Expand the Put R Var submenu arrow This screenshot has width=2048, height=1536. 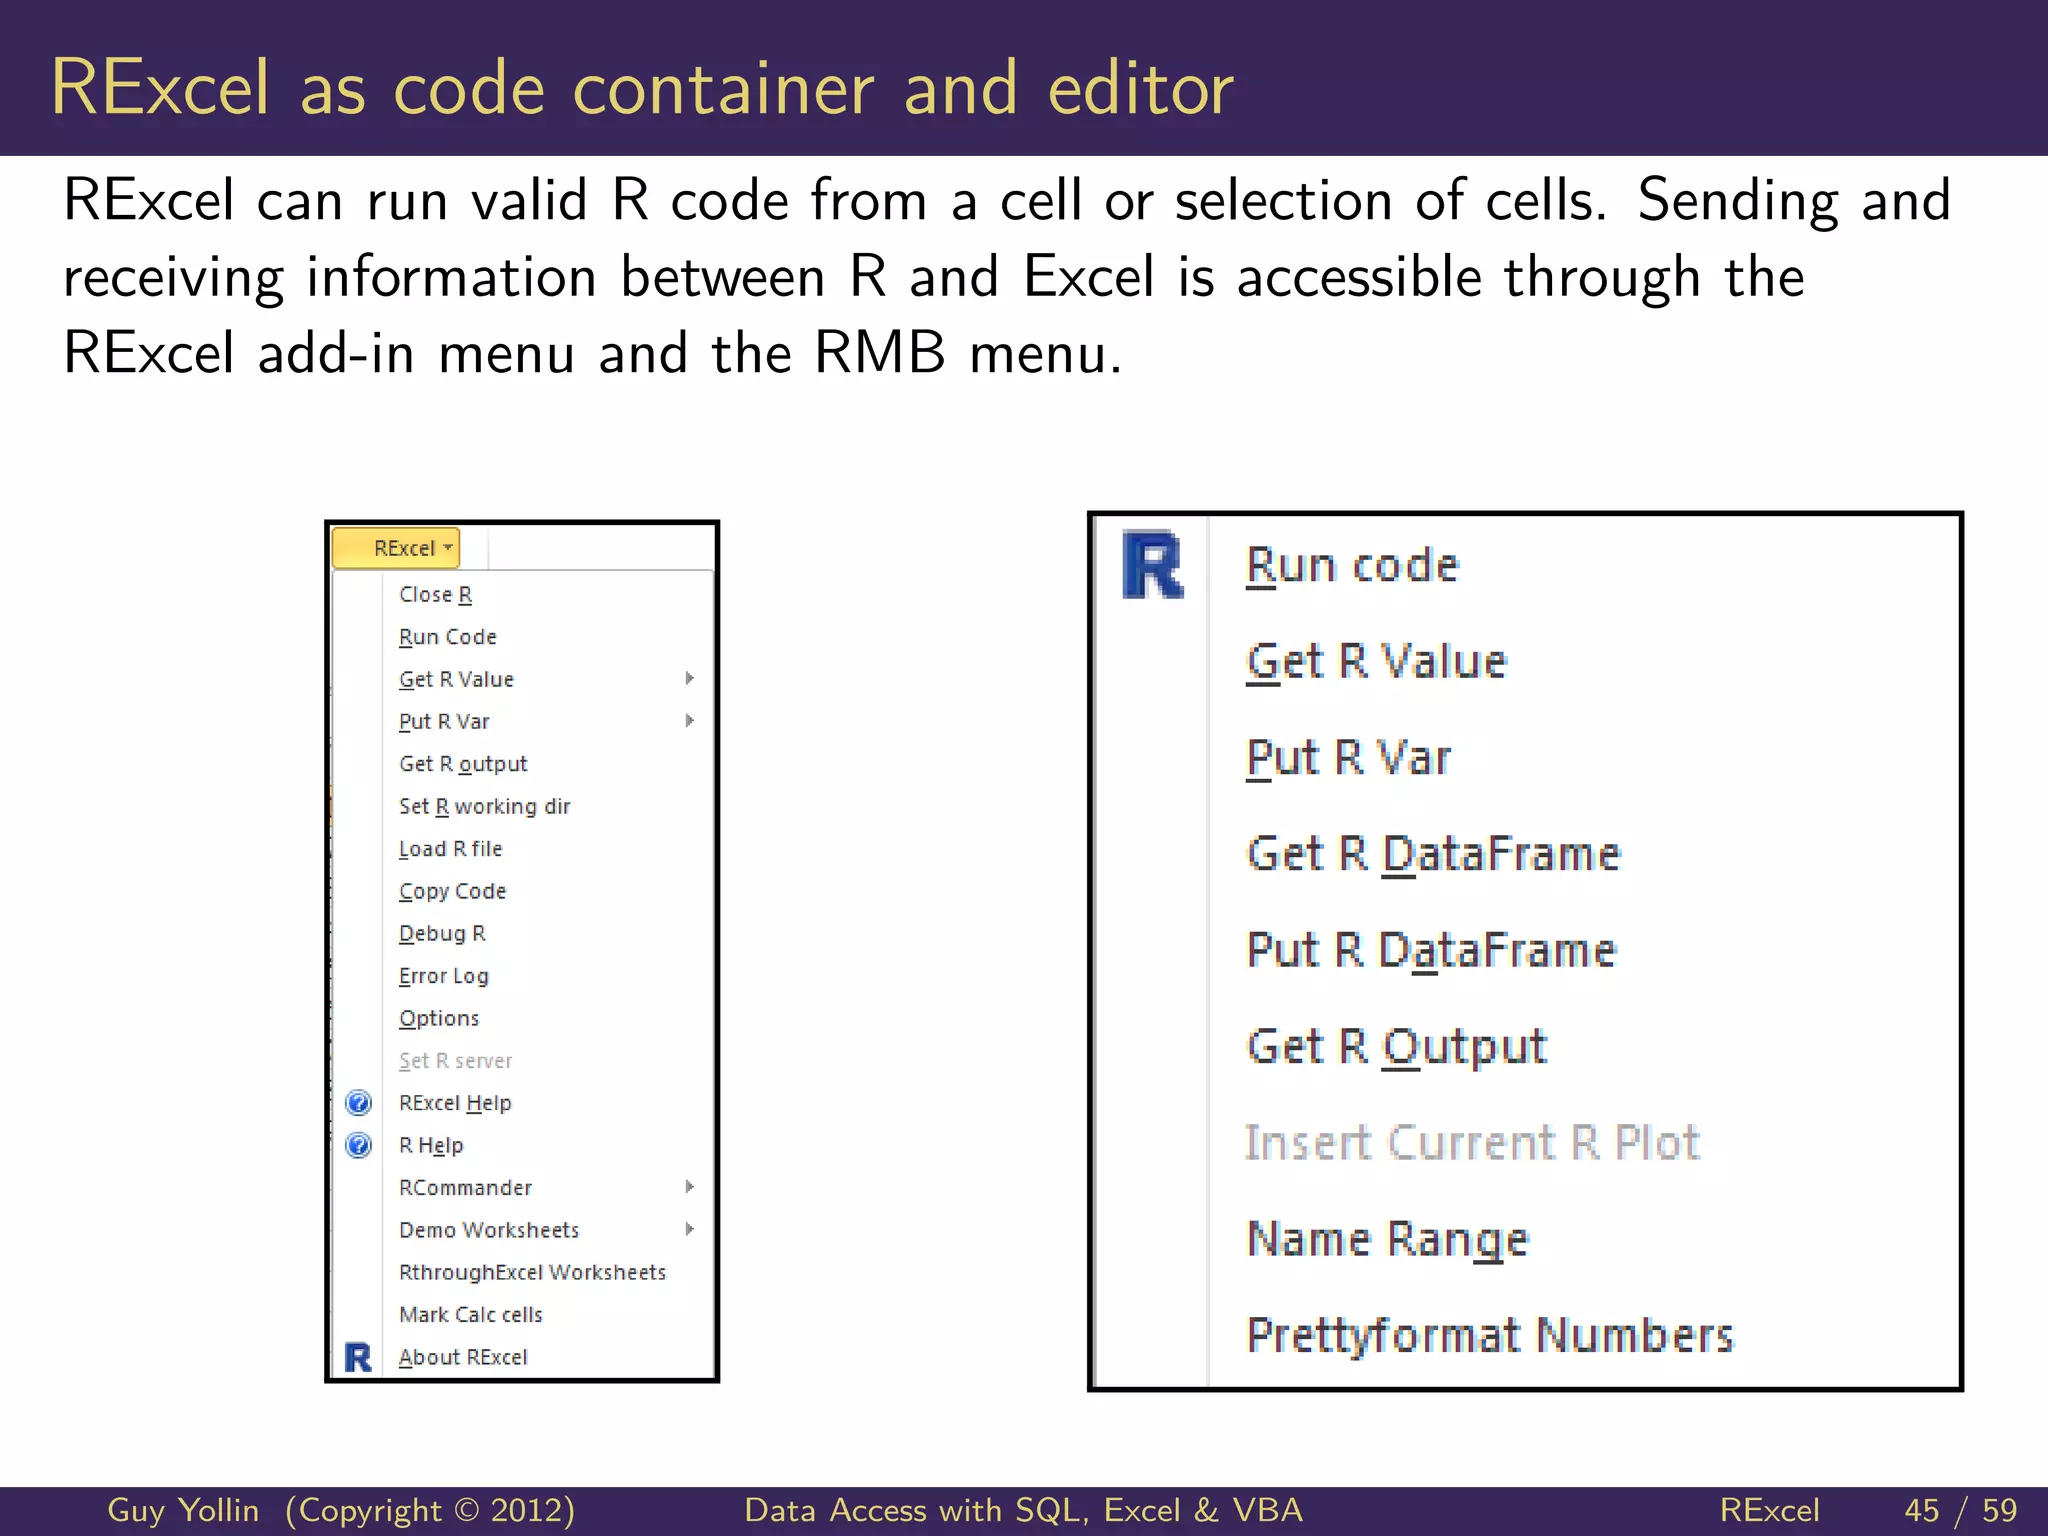[690, 721]
